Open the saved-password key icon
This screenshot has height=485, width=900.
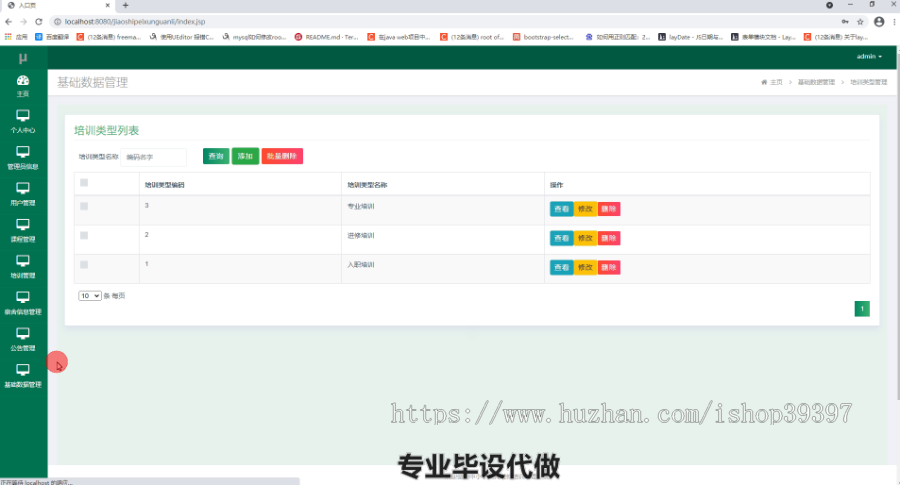pyautogui.click(x=845, y=22)
